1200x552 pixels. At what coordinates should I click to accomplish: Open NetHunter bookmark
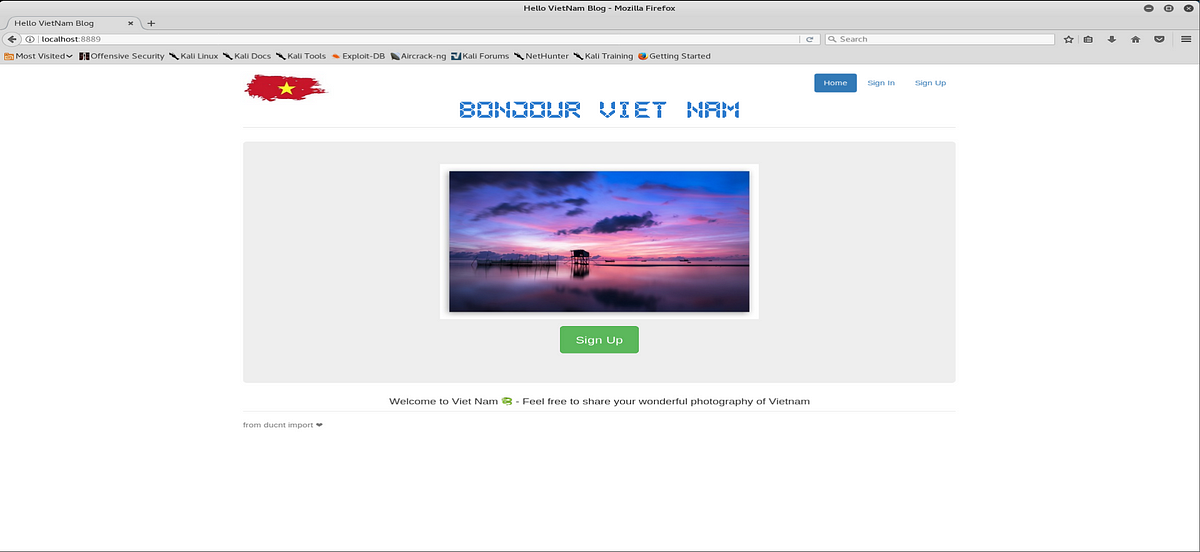tap(541, 56)
